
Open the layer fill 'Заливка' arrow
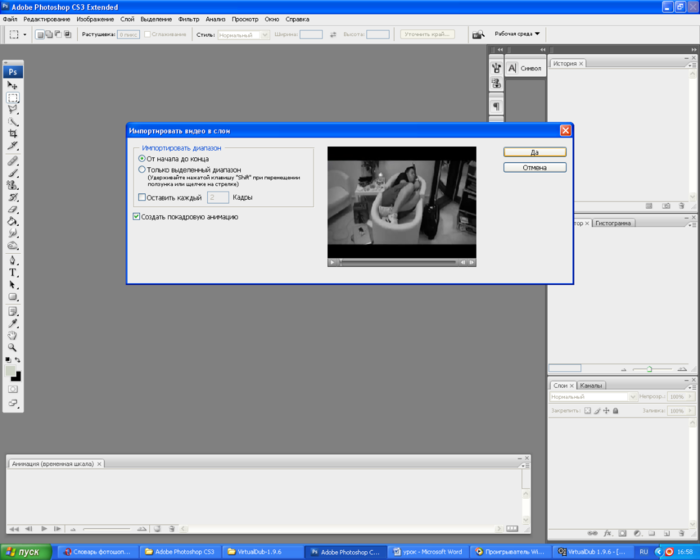(690, 411)
